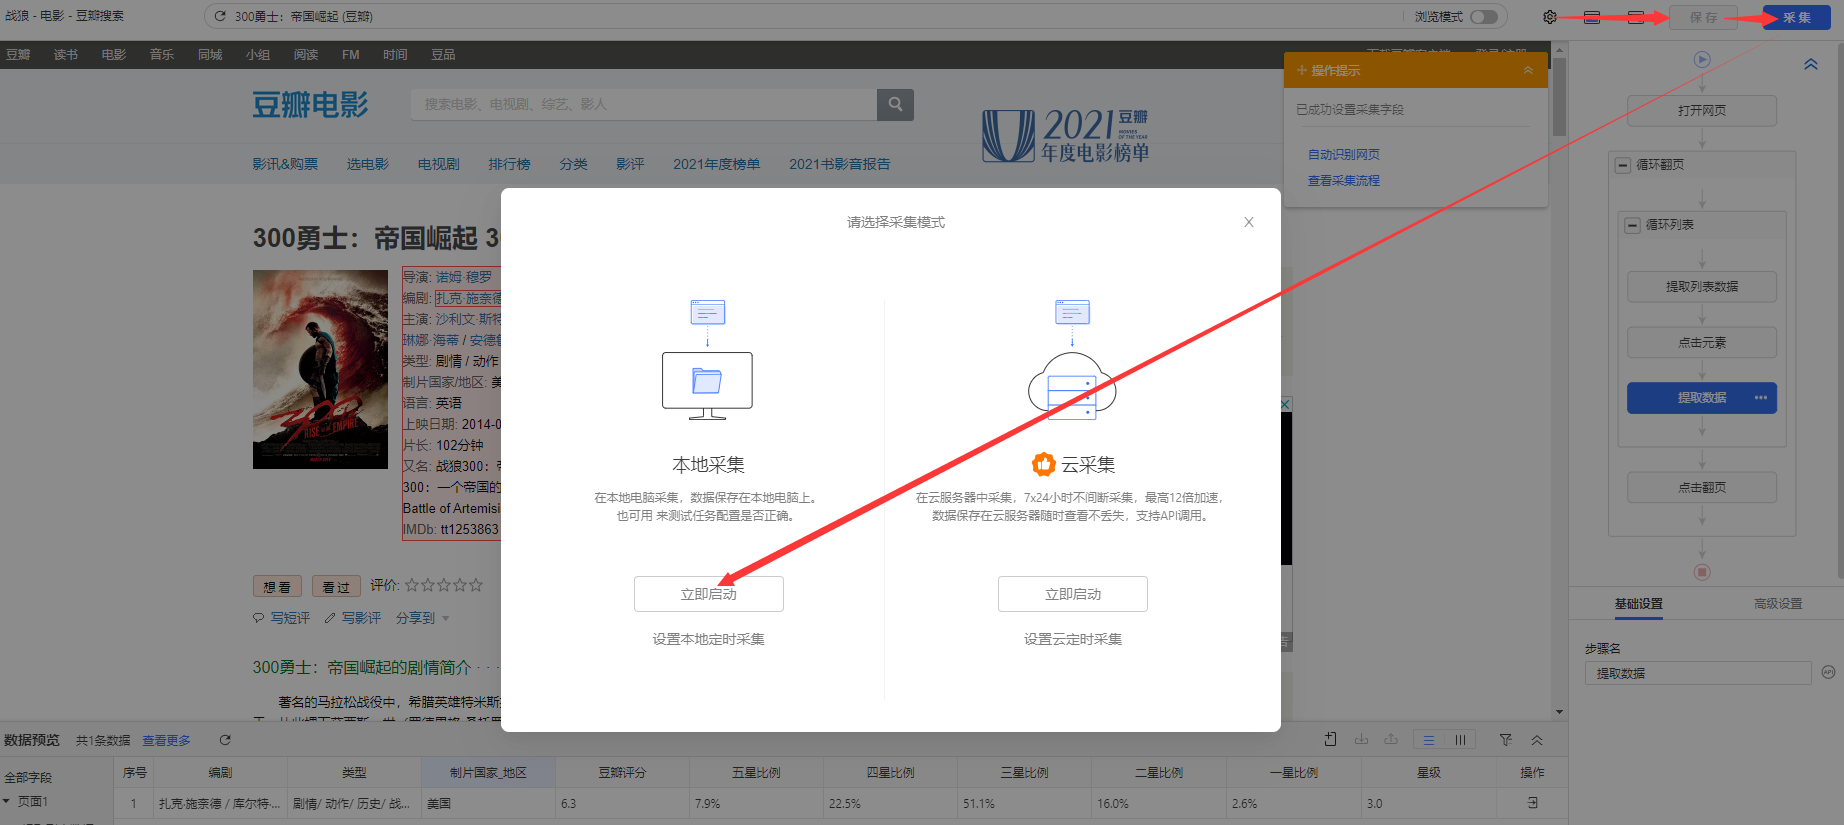Open 设置本地定时采集 link
The image size is (1844, 825).
708,639
